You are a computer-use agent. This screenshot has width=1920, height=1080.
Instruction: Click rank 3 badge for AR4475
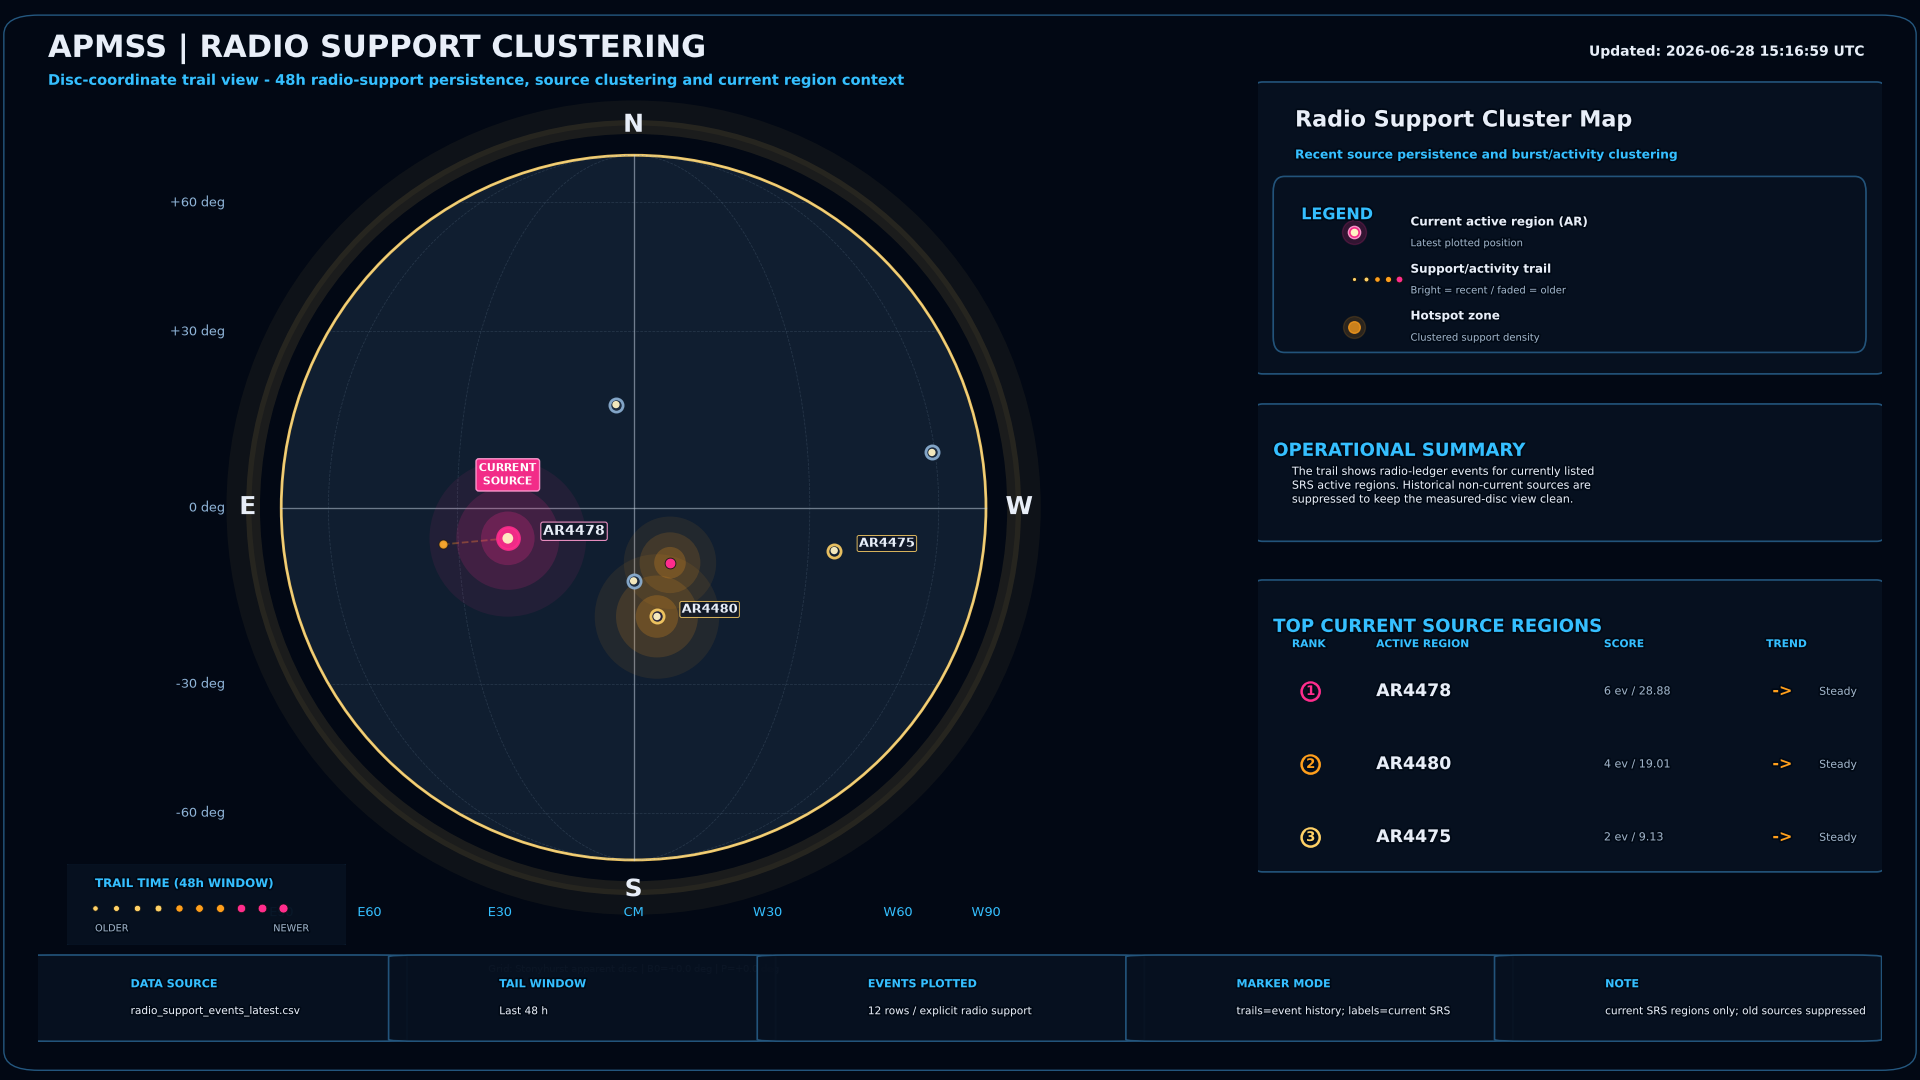1310,837
